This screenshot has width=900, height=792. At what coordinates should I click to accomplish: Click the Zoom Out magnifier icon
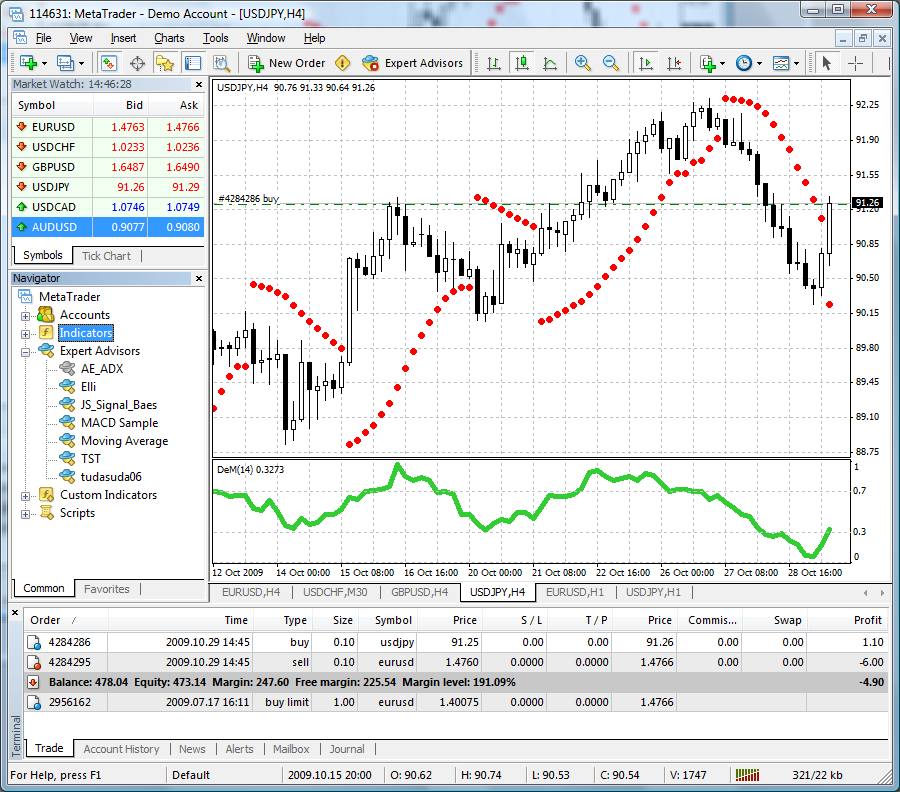coord(611,63)
